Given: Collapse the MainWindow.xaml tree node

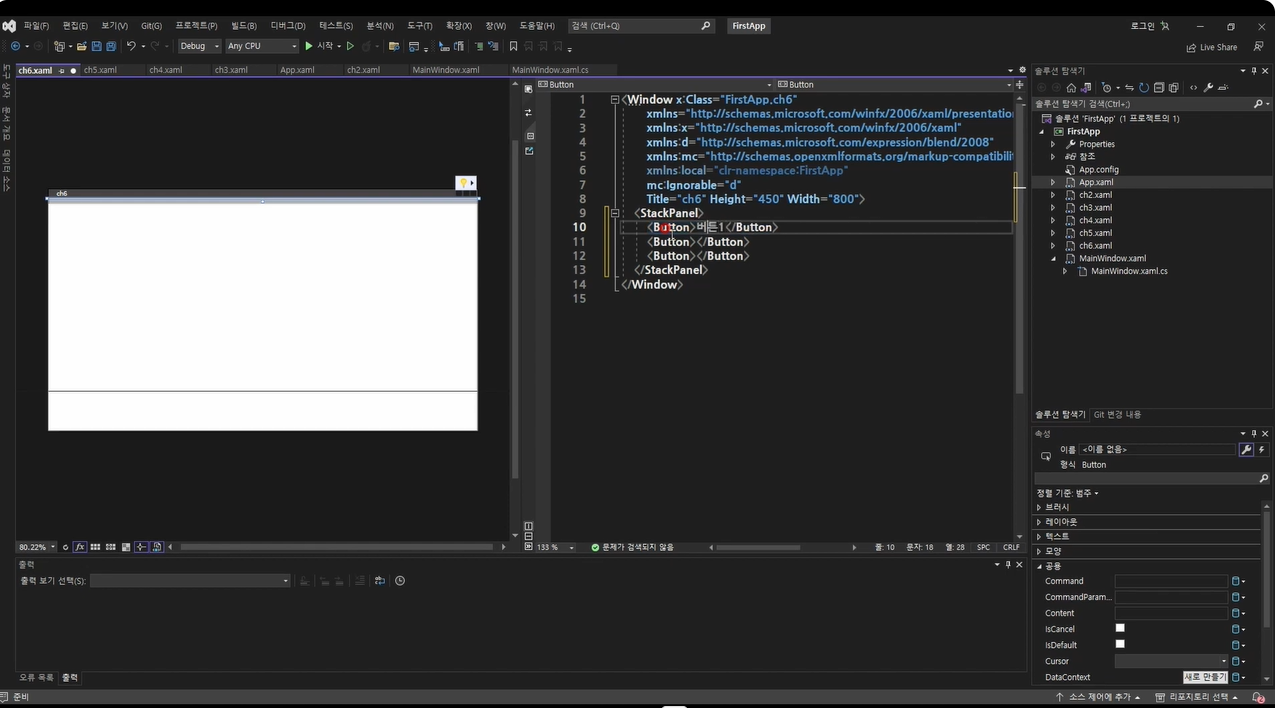Looking at the screenshot, I should click(1053, 258).
